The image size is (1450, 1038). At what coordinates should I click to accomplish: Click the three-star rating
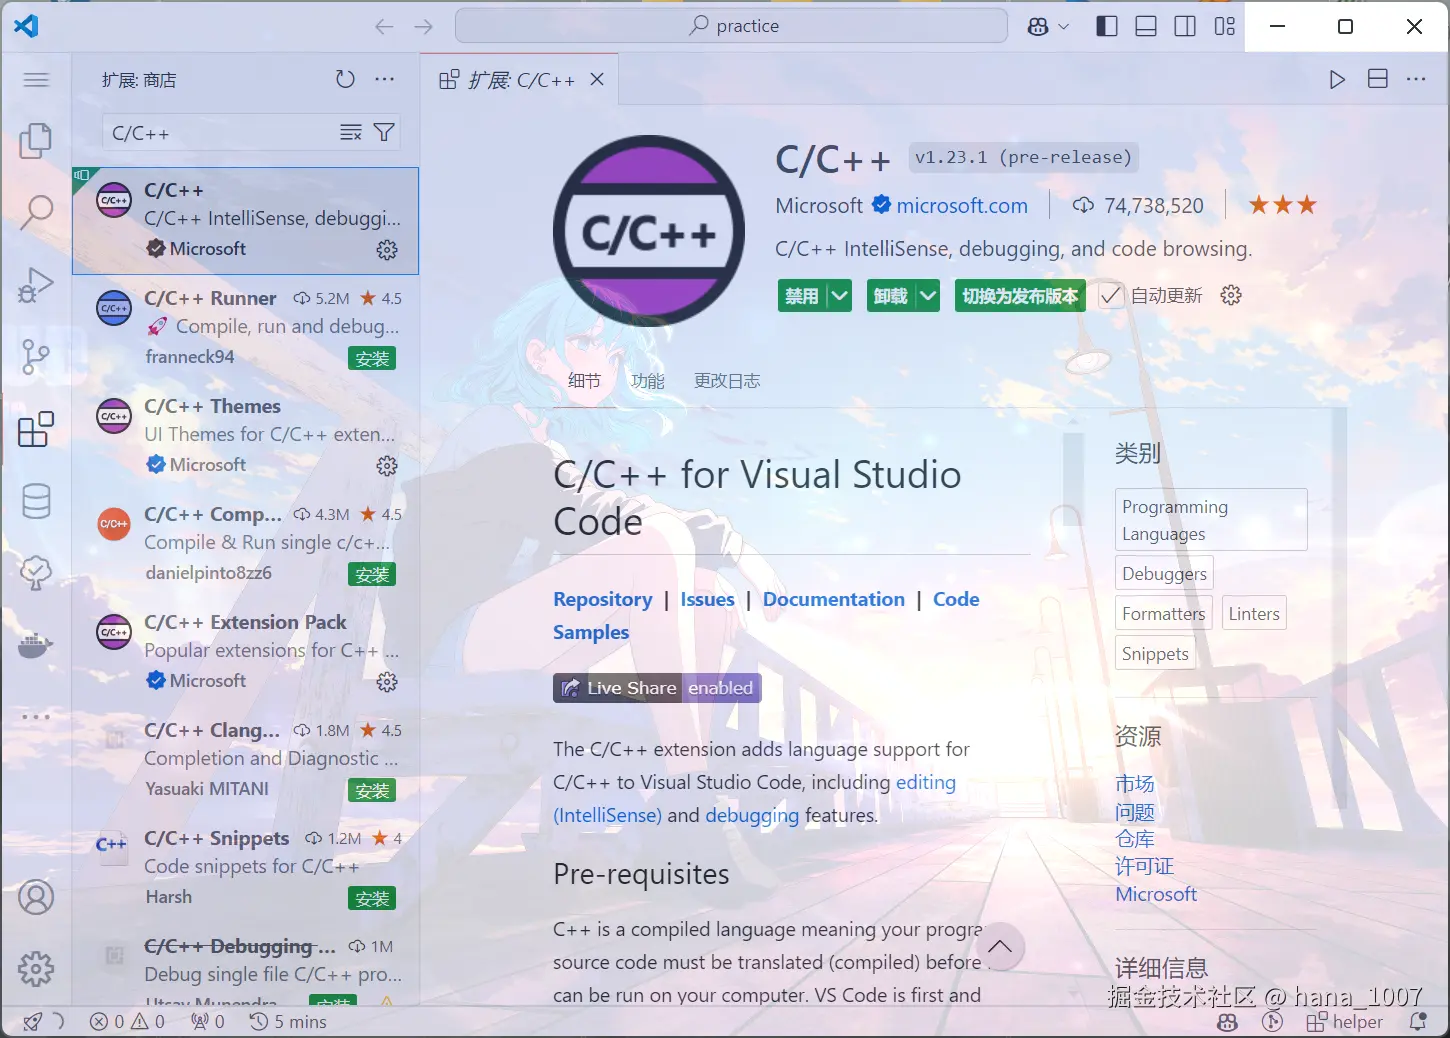coord(1283,205)
